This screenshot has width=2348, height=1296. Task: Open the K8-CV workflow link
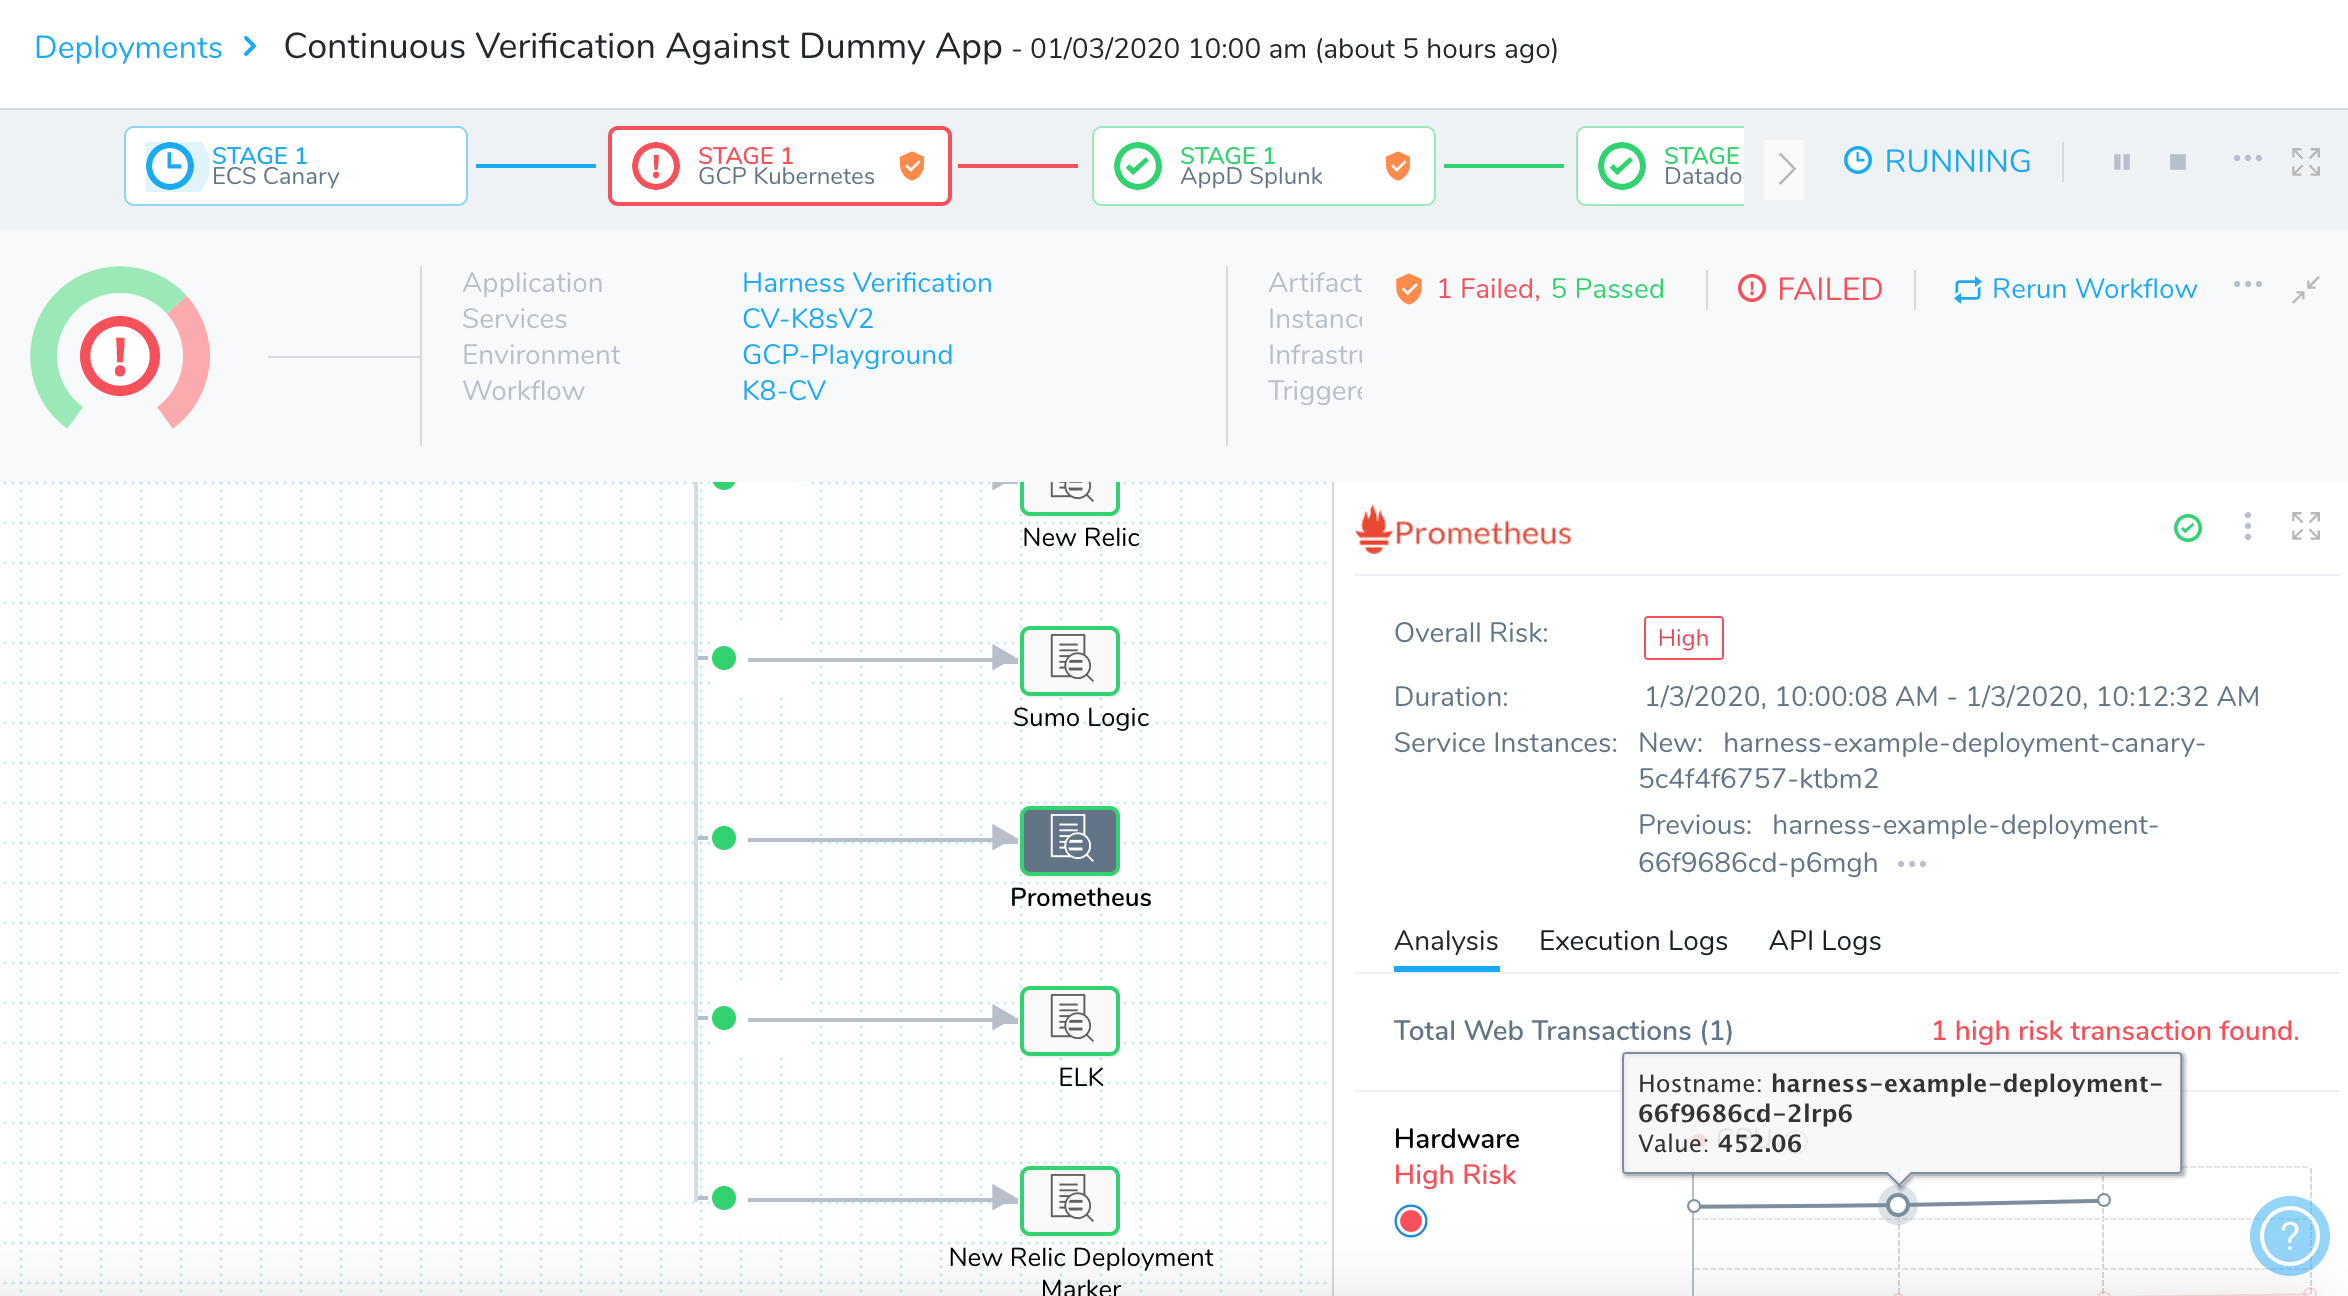click(784, 391)
